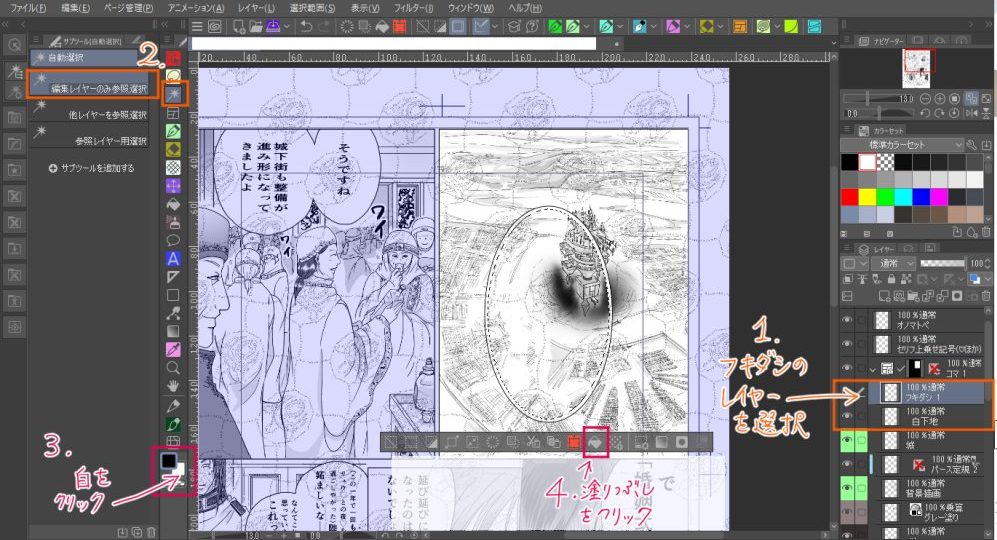Open the dropdown arrow next to the Save icon
The height and width of the screenshot is (540, 997).
287,27
